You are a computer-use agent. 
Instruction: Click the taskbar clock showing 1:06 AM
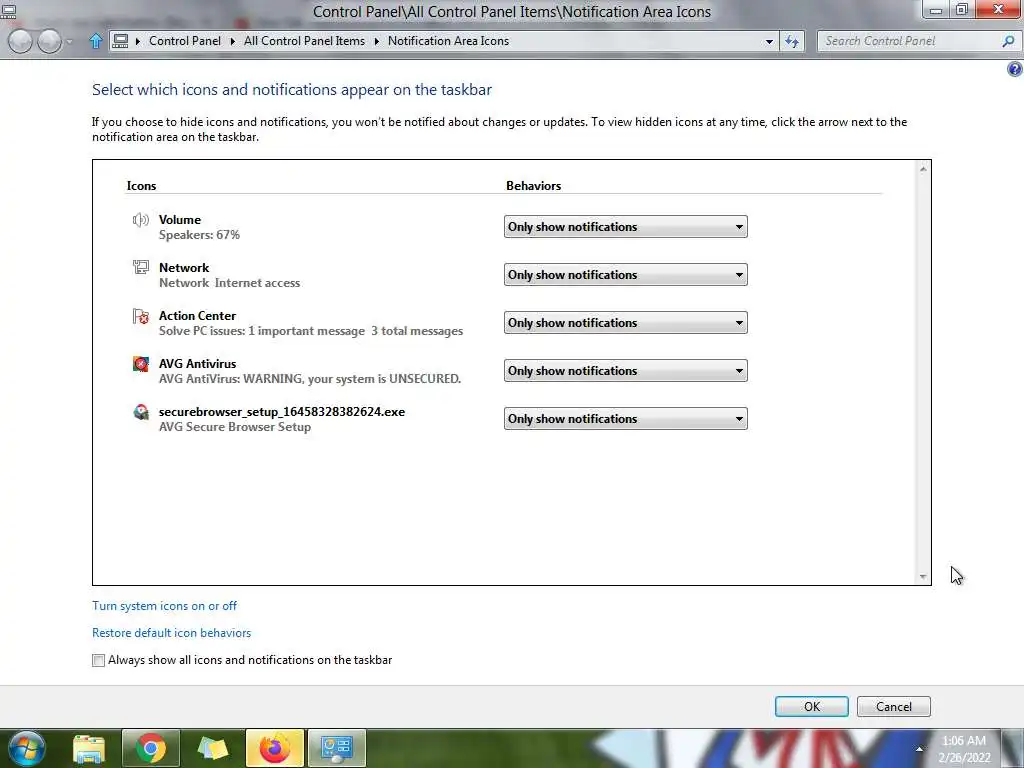(964, 748)
